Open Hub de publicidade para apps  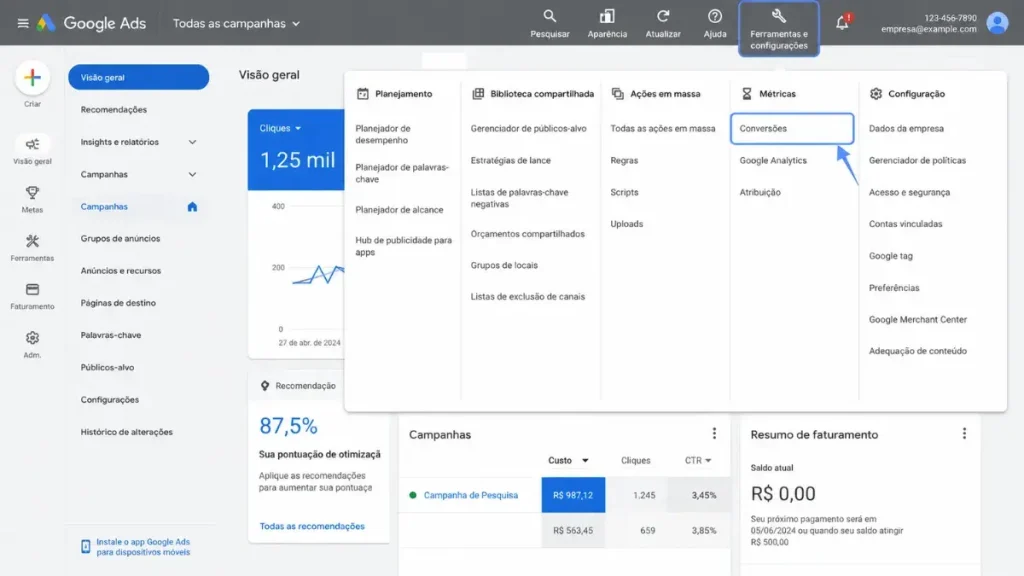[403, 246]
